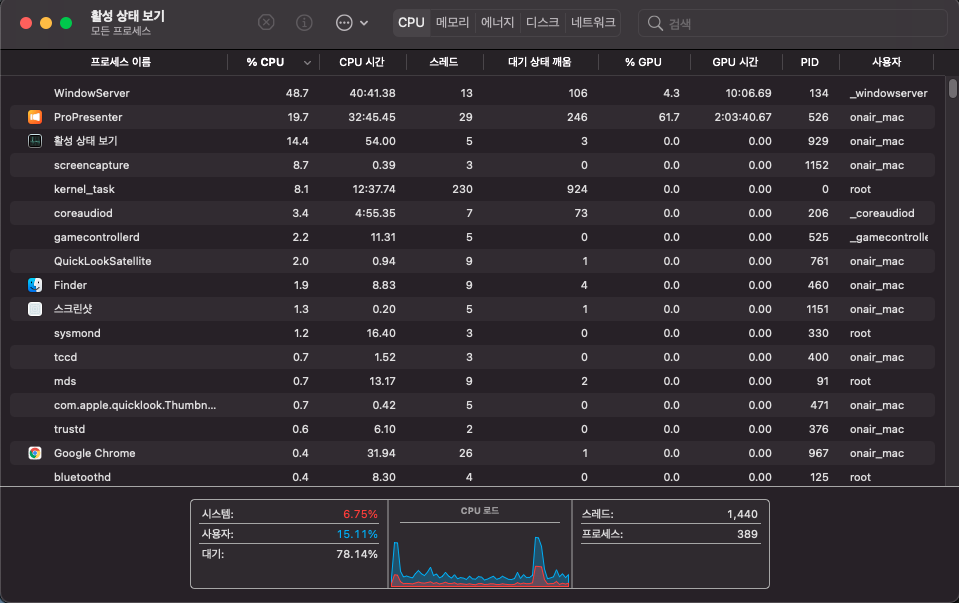The width and height of the screenshot is (959, 603).
Task: Click the 시스템 6.75% value
Action: click(x=360, y=514)
